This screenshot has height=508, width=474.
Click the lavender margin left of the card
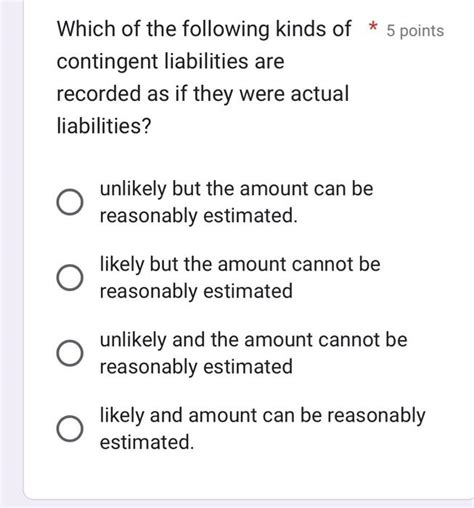coord(12,253)
